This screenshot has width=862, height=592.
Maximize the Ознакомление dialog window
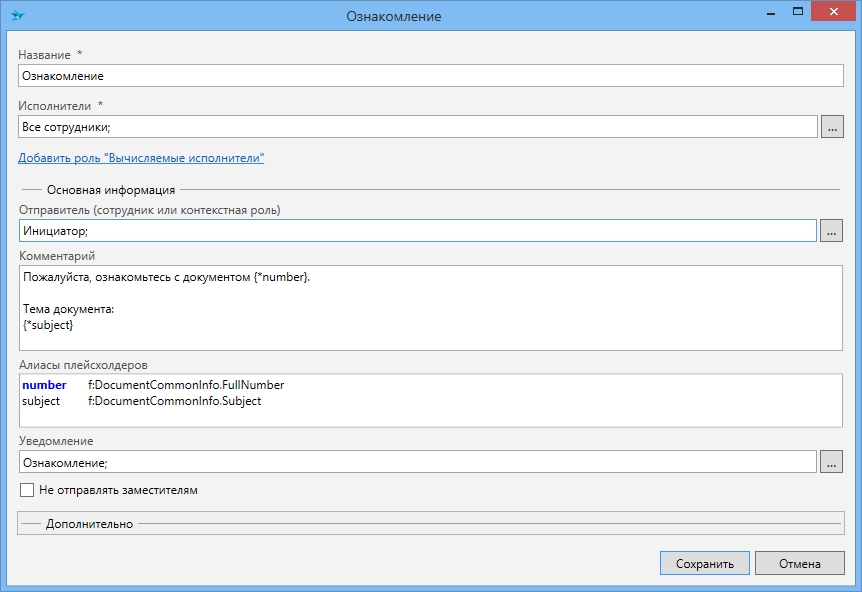point(798,12)
